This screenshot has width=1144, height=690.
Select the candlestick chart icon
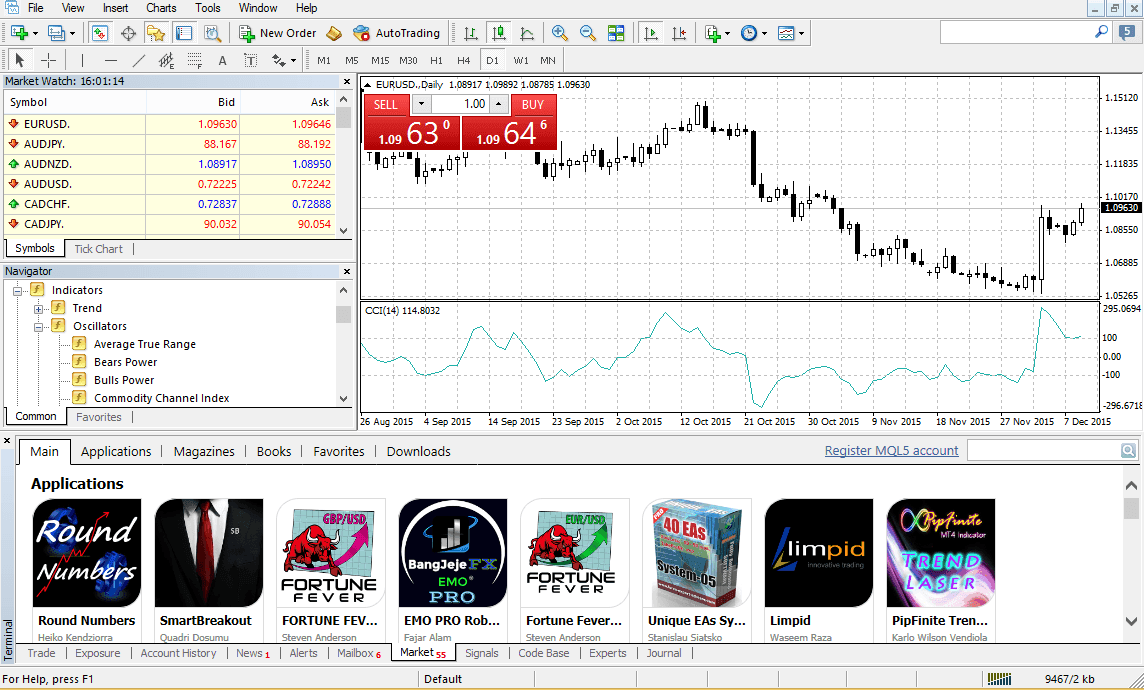click(x=499, y=33)
